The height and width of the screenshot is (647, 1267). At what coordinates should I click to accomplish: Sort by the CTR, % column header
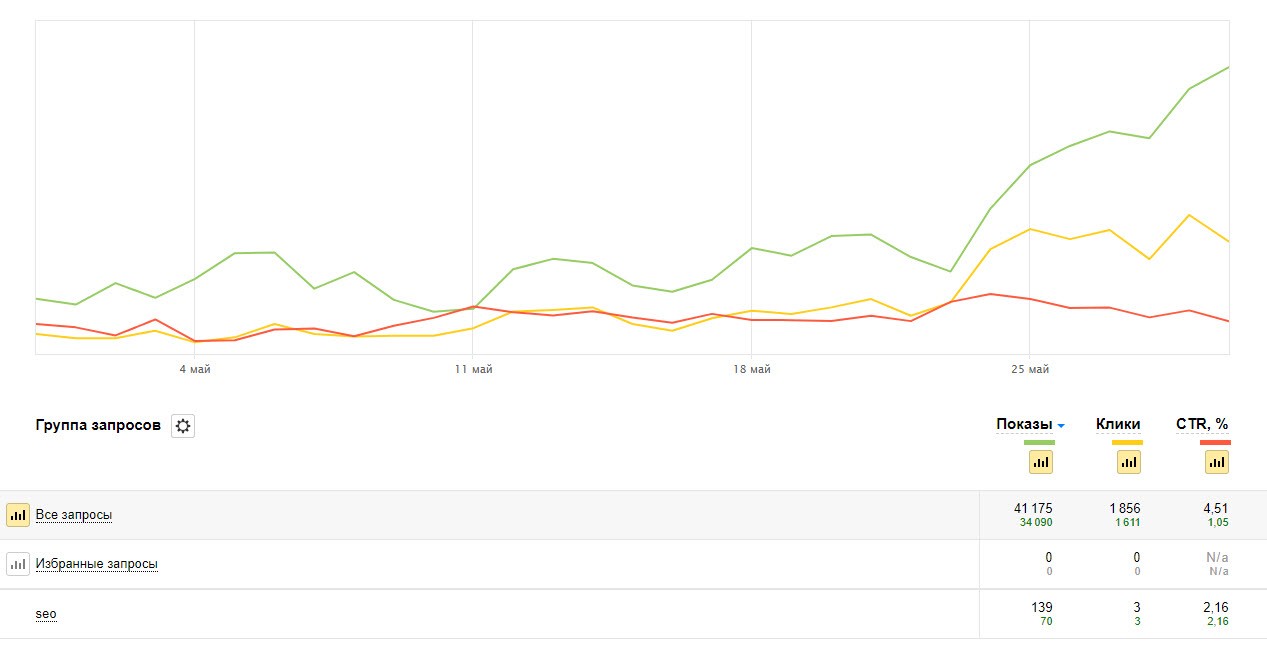[x=1202, y=425]
